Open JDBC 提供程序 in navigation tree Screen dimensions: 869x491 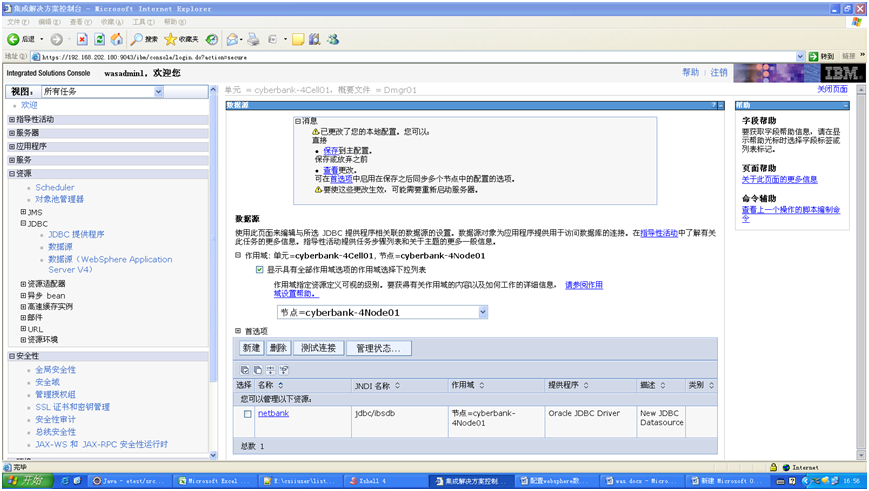76,234
